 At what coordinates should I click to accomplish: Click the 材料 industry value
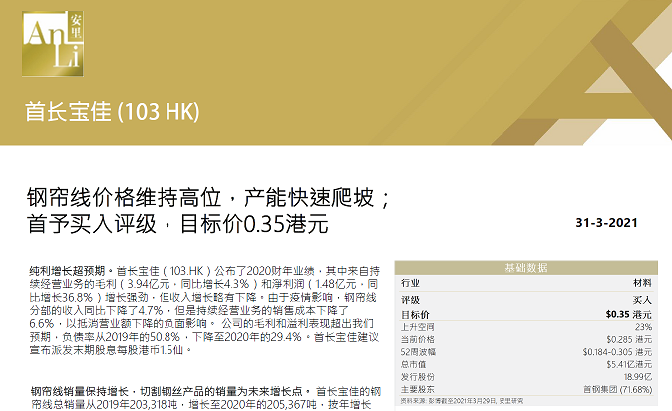point(642,283)
